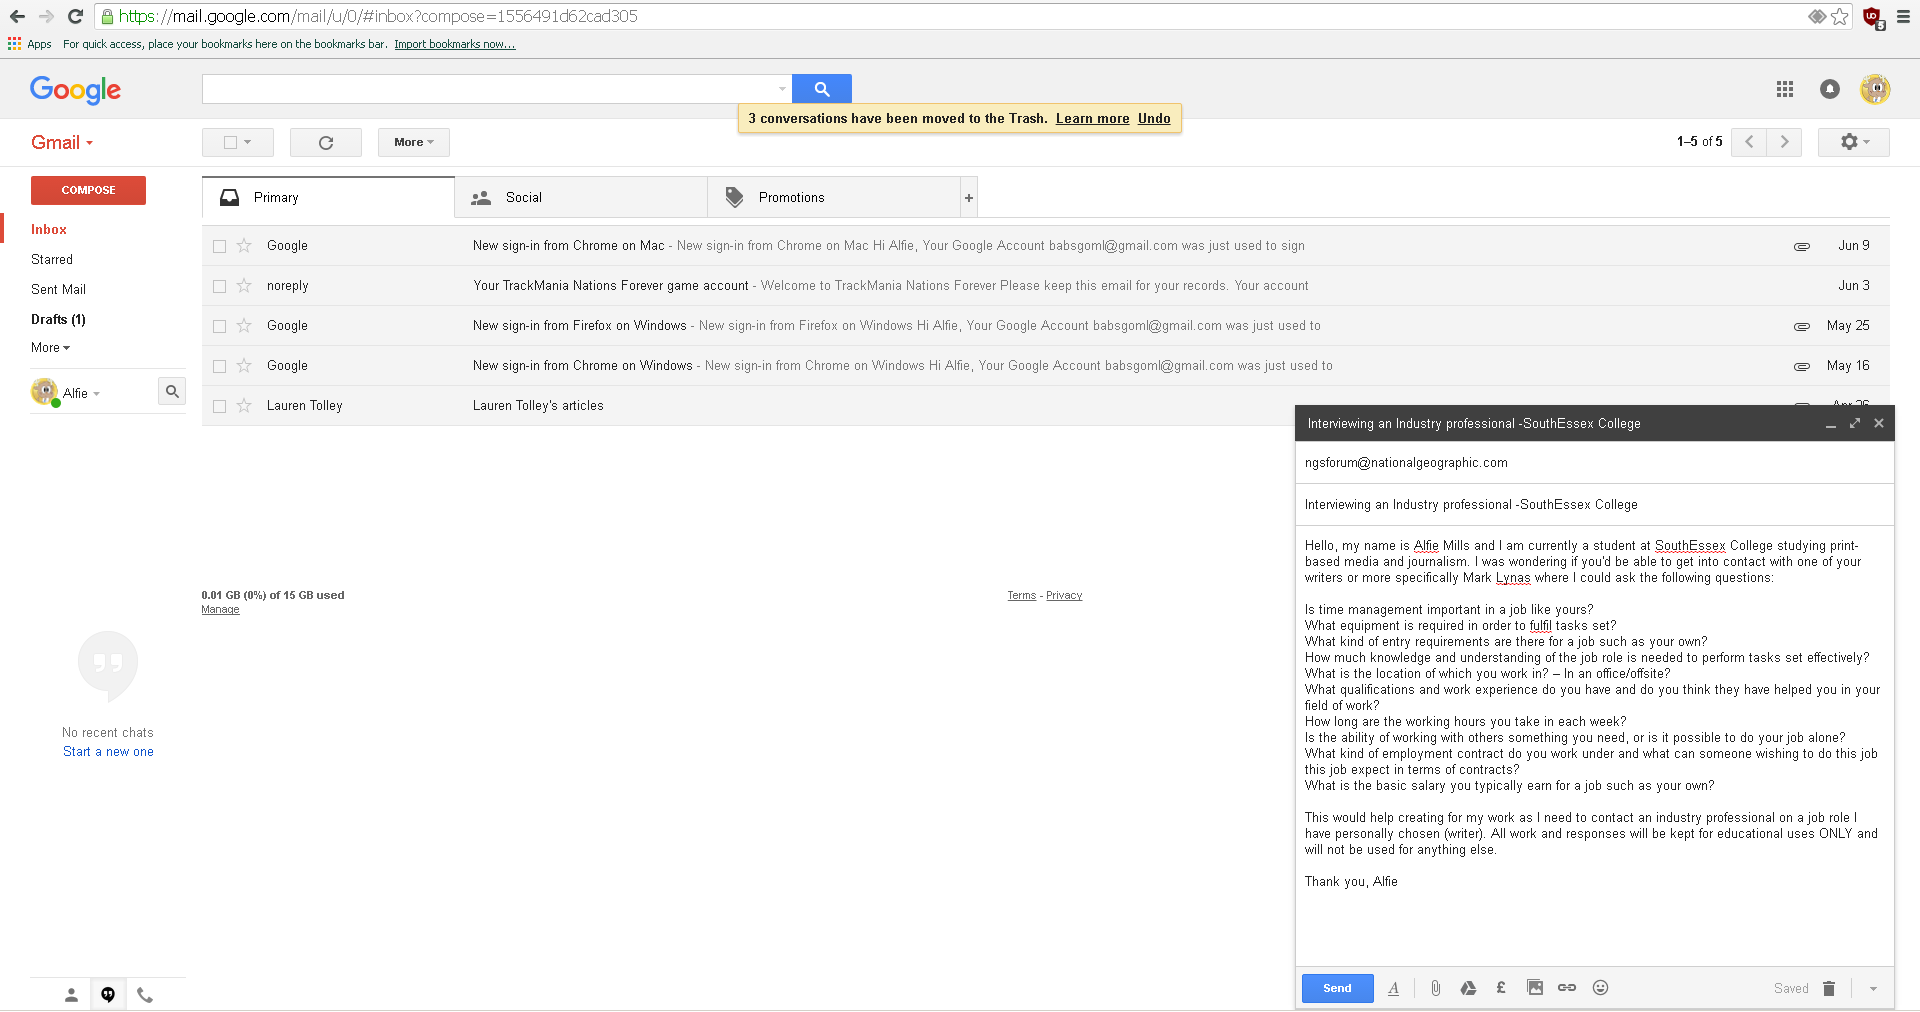Open Hangouts conversations icon at bottom

tap(108, 995)
